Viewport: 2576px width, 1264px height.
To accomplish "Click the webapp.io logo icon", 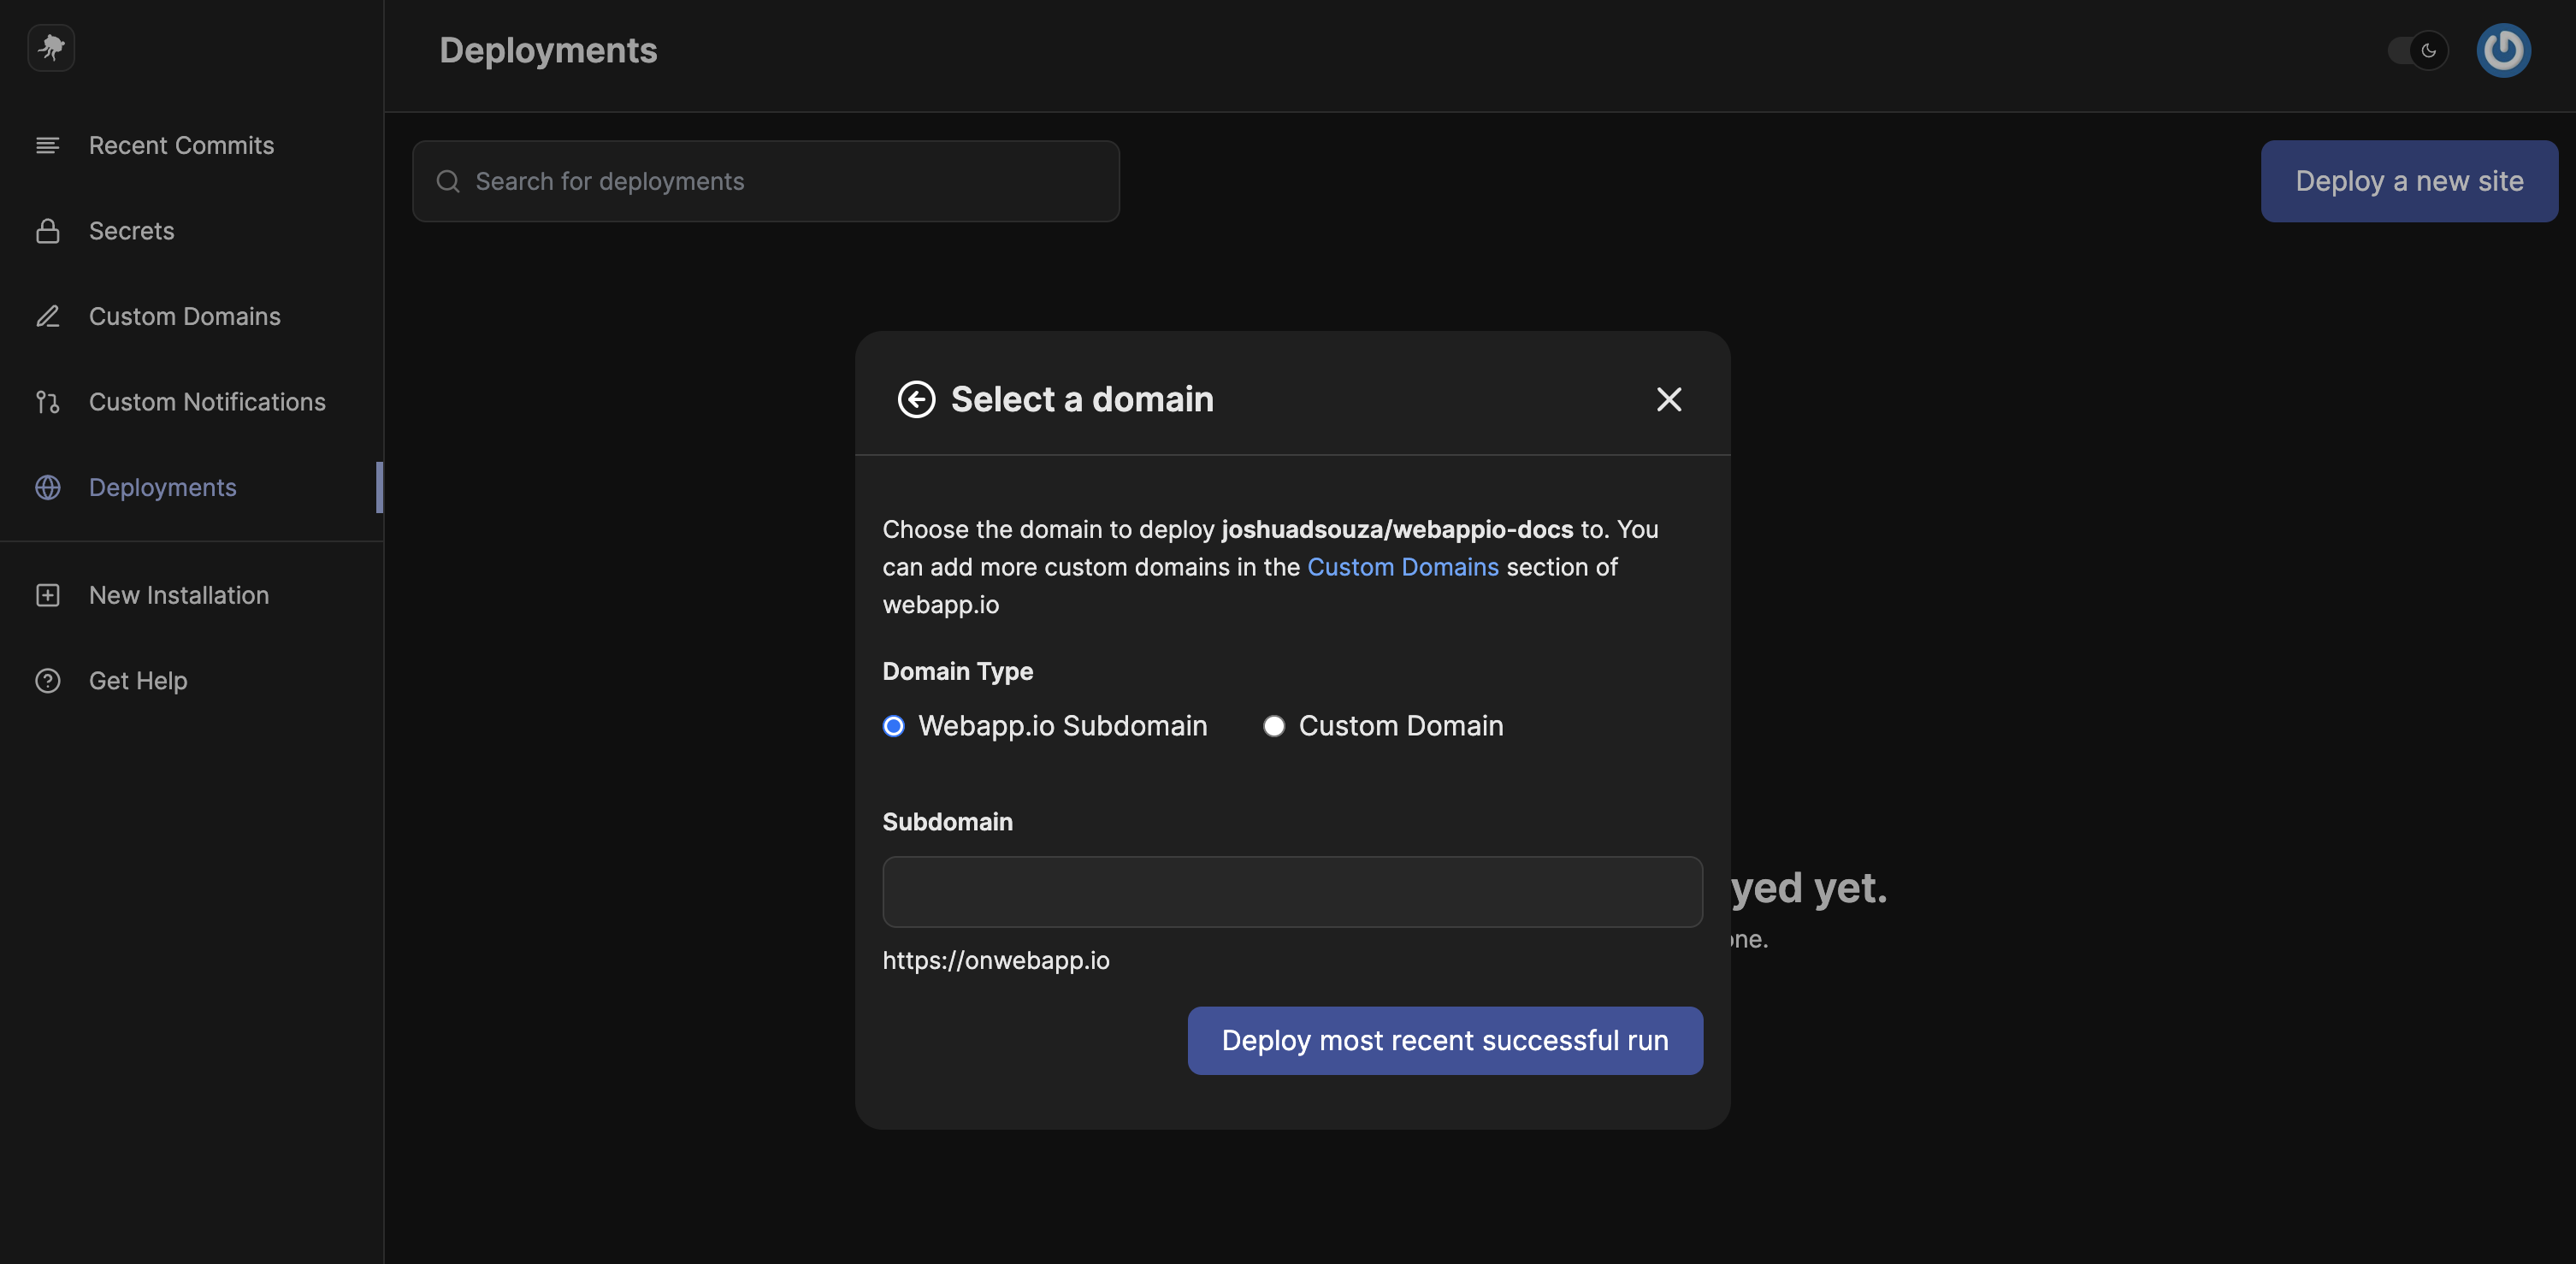I will 50,47.
